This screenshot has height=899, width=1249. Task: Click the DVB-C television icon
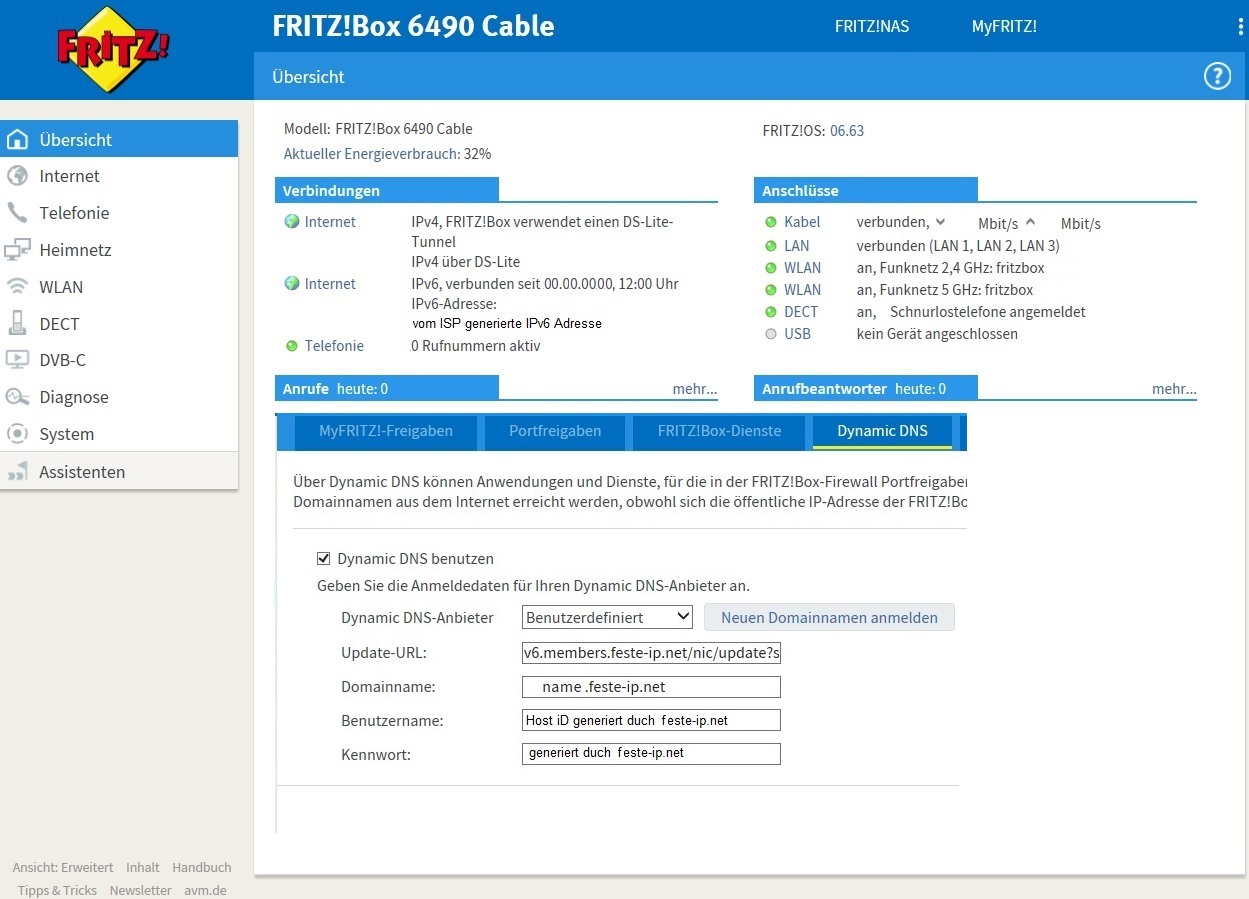[x=17, y=360]
